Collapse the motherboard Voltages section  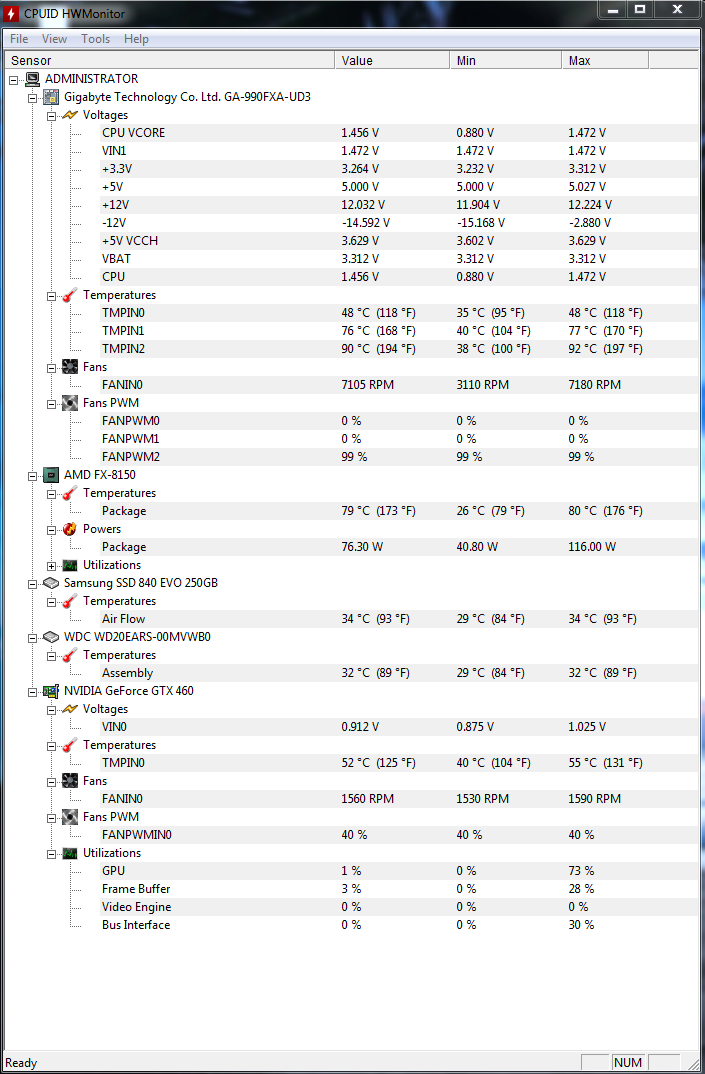click(51, 116)
